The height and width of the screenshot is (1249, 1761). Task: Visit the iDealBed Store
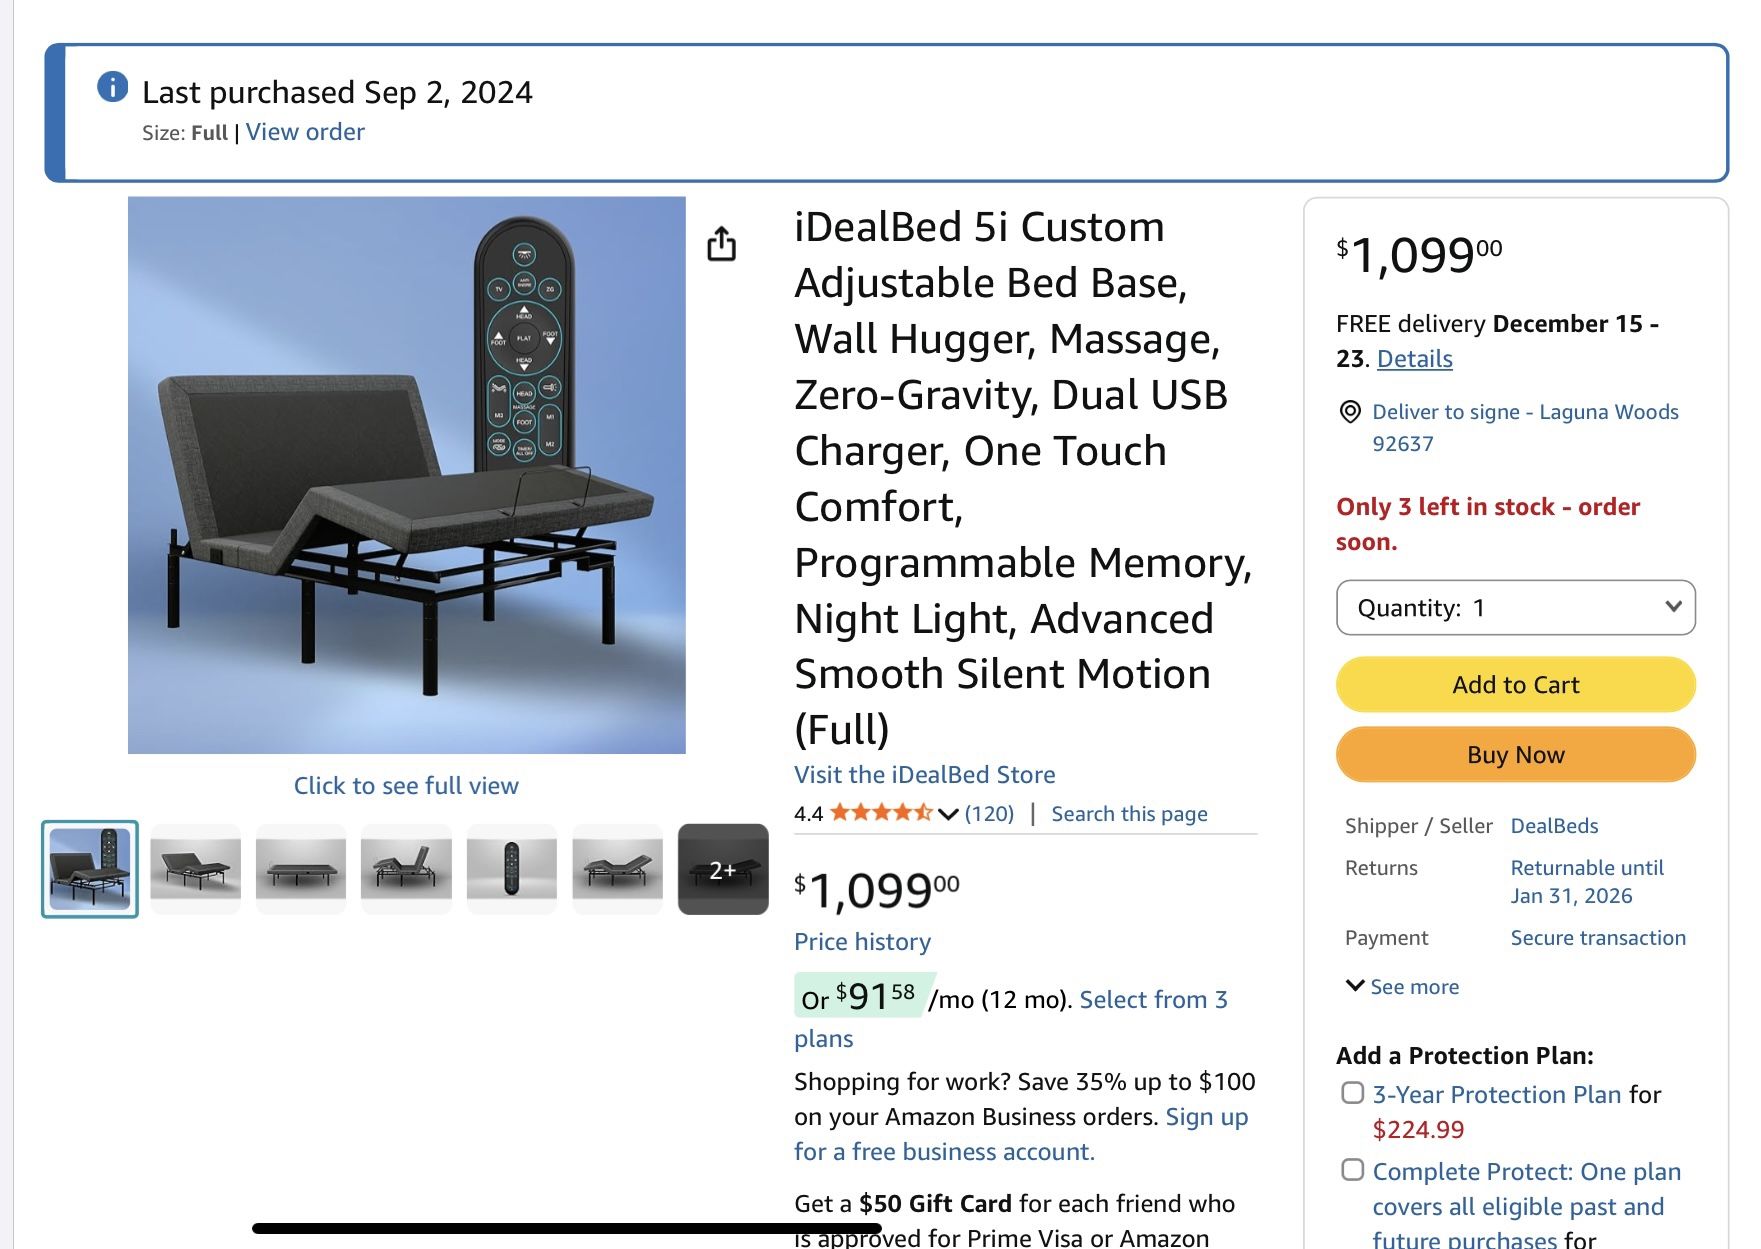[924, 774]
